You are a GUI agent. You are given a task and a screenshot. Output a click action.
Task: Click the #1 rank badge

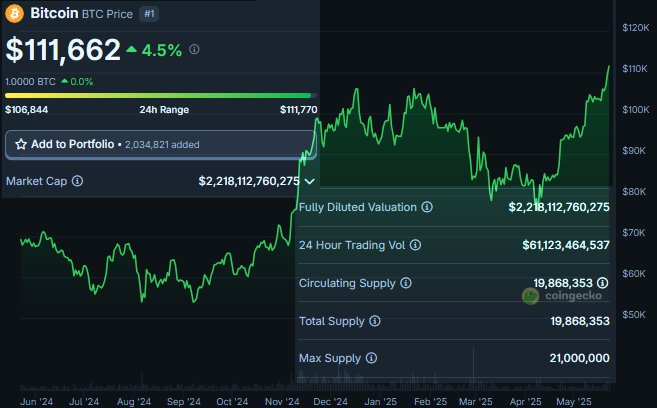pyautogui.click(x=149, y=14)
